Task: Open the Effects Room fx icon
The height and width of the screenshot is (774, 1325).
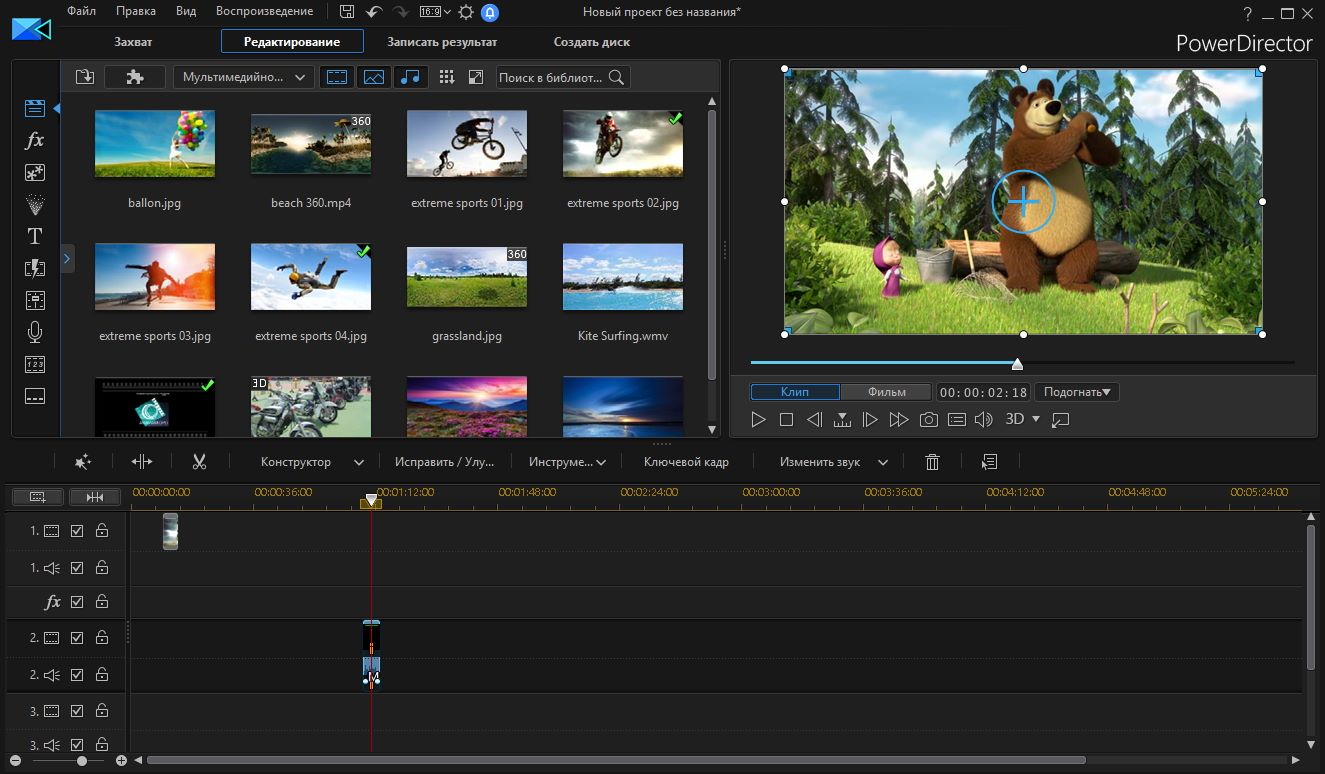Action: [35, 140]
